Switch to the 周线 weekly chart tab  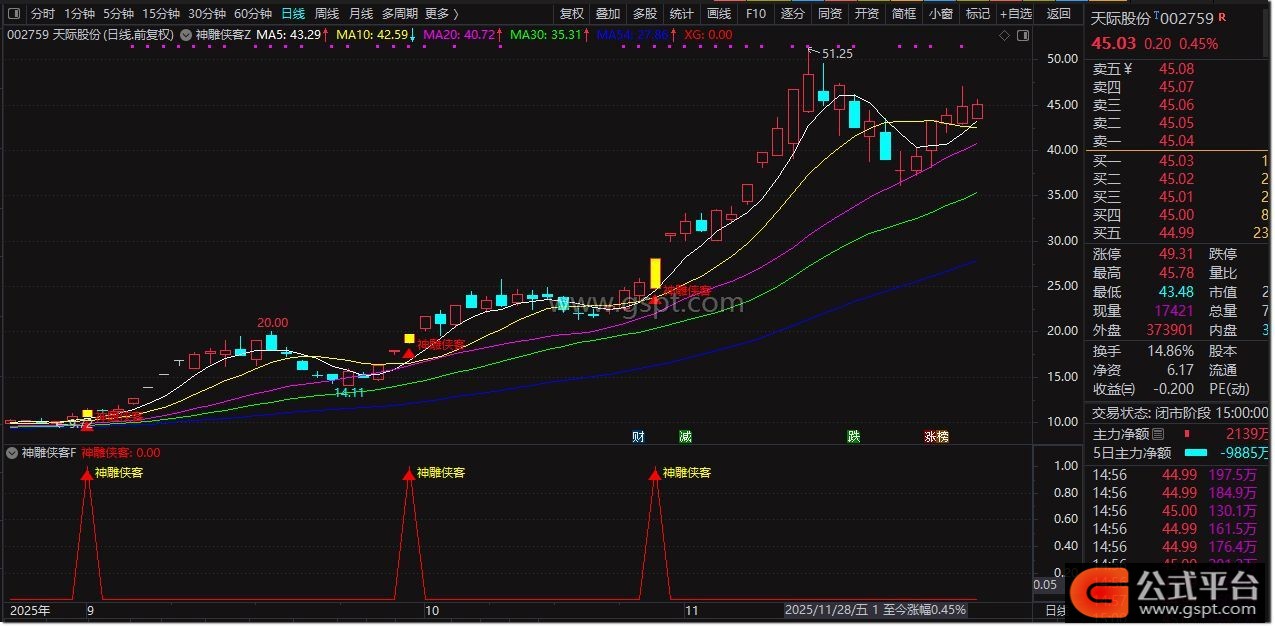coord(327,14)
